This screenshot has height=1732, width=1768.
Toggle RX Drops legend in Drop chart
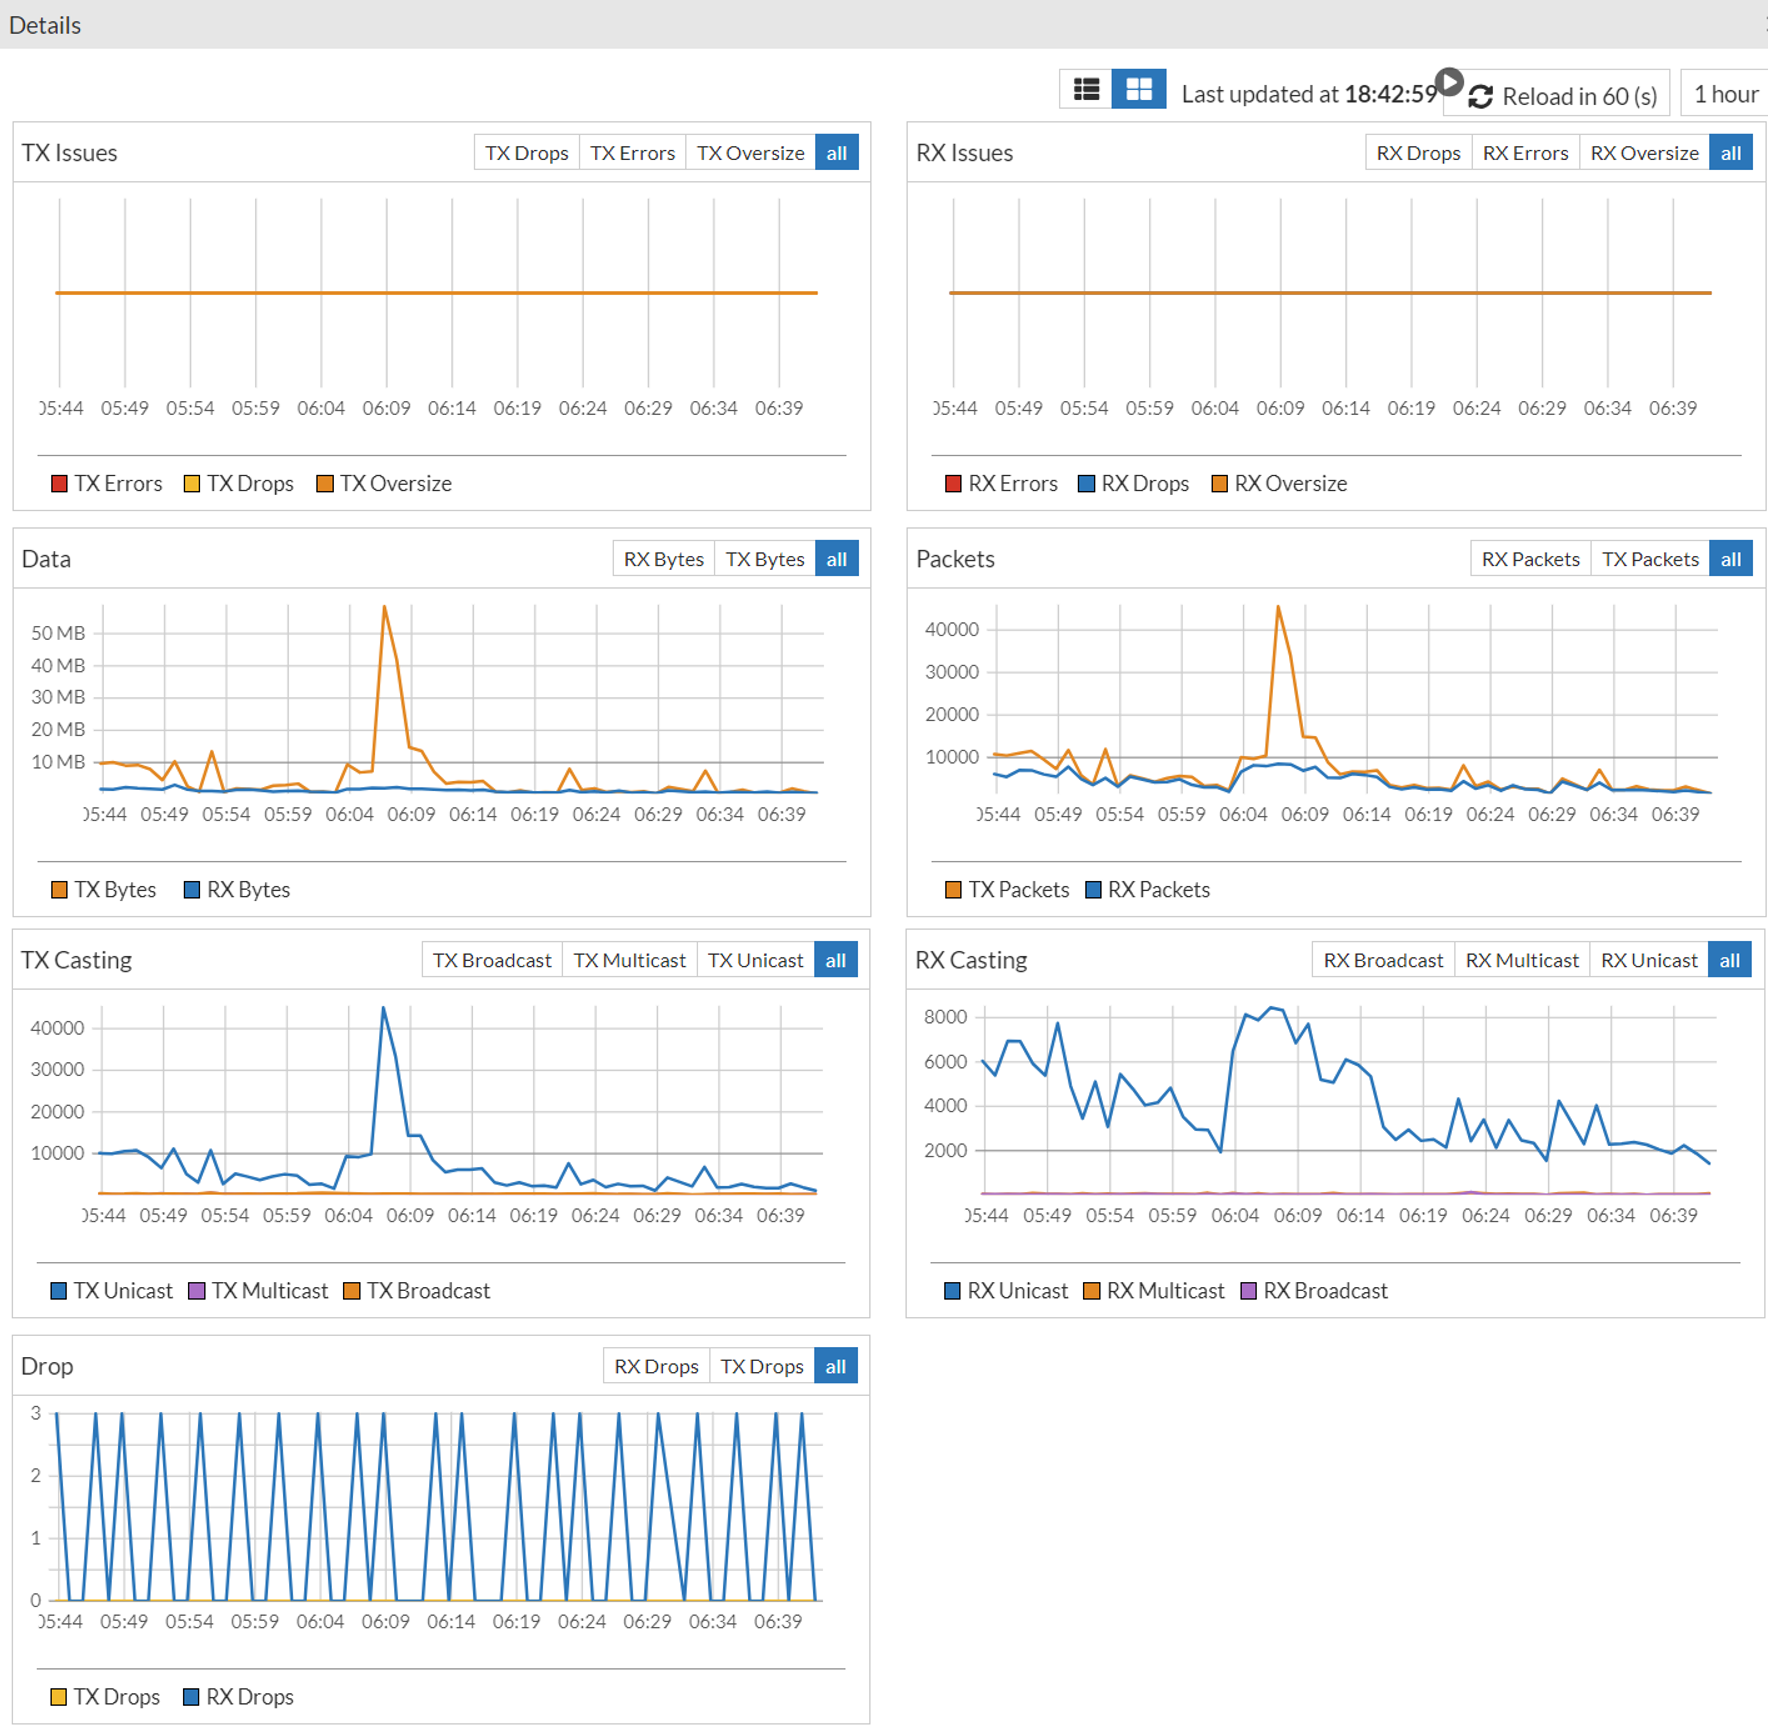click(191, 1697)
